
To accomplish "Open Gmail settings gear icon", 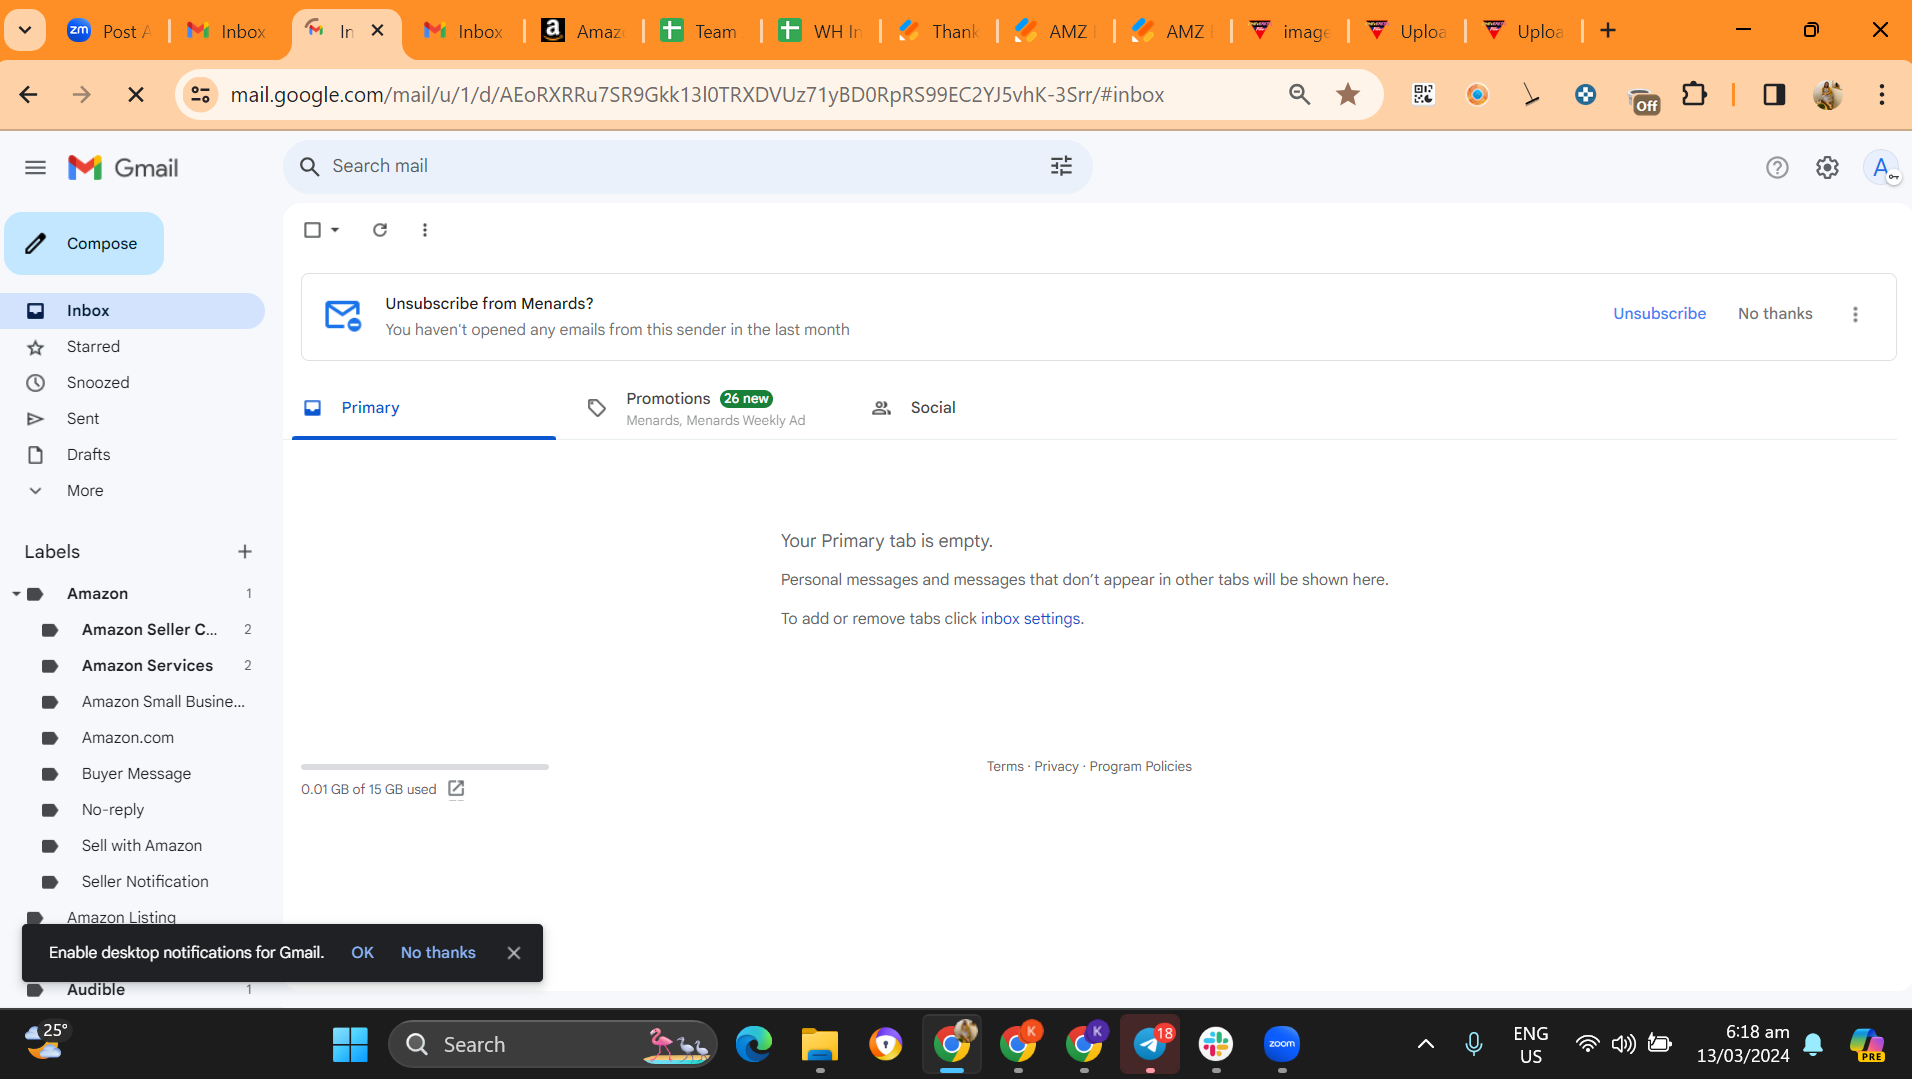I will (1827, 167).
